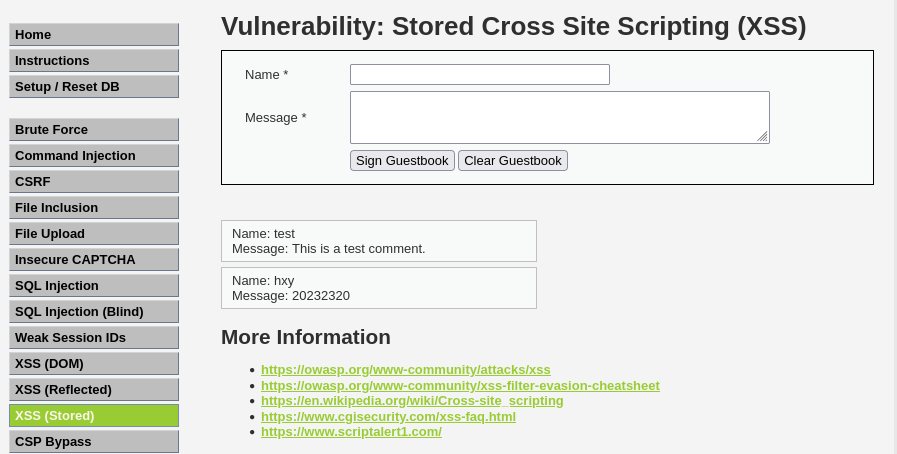This screenshot has width=897, height=454.
Task: Open SQL Injection (Blind) module
Action: [x=94, y=312]
